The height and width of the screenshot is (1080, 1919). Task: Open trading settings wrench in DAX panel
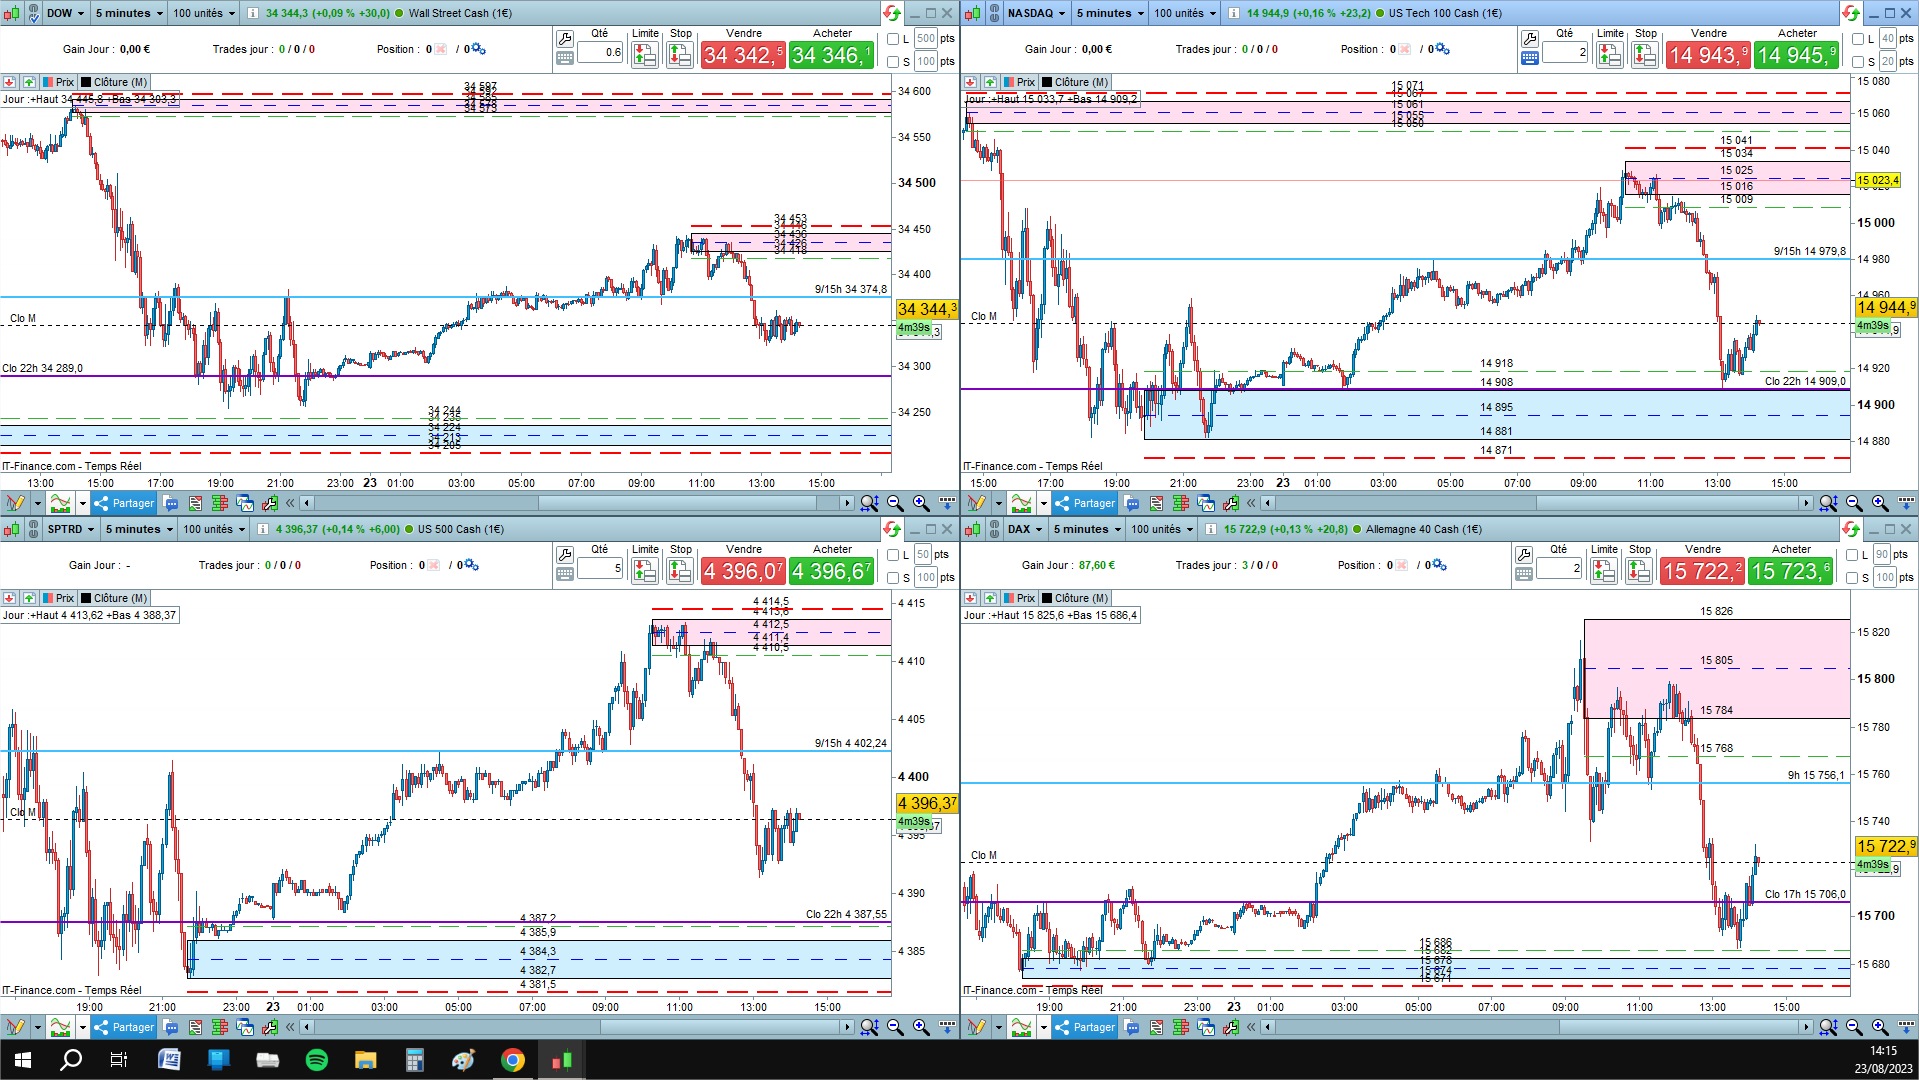[1524, 555]
